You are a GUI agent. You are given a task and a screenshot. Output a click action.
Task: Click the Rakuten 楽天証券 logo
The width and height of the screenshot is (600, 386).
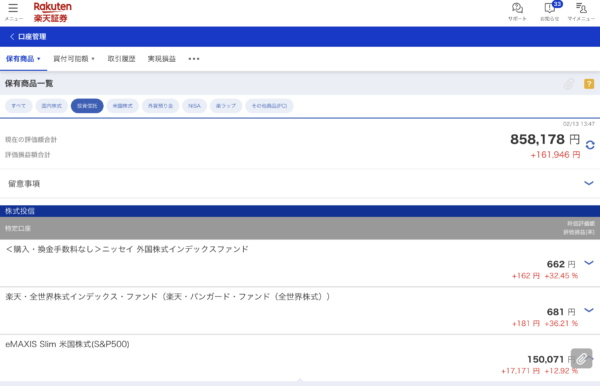point(52,12)
